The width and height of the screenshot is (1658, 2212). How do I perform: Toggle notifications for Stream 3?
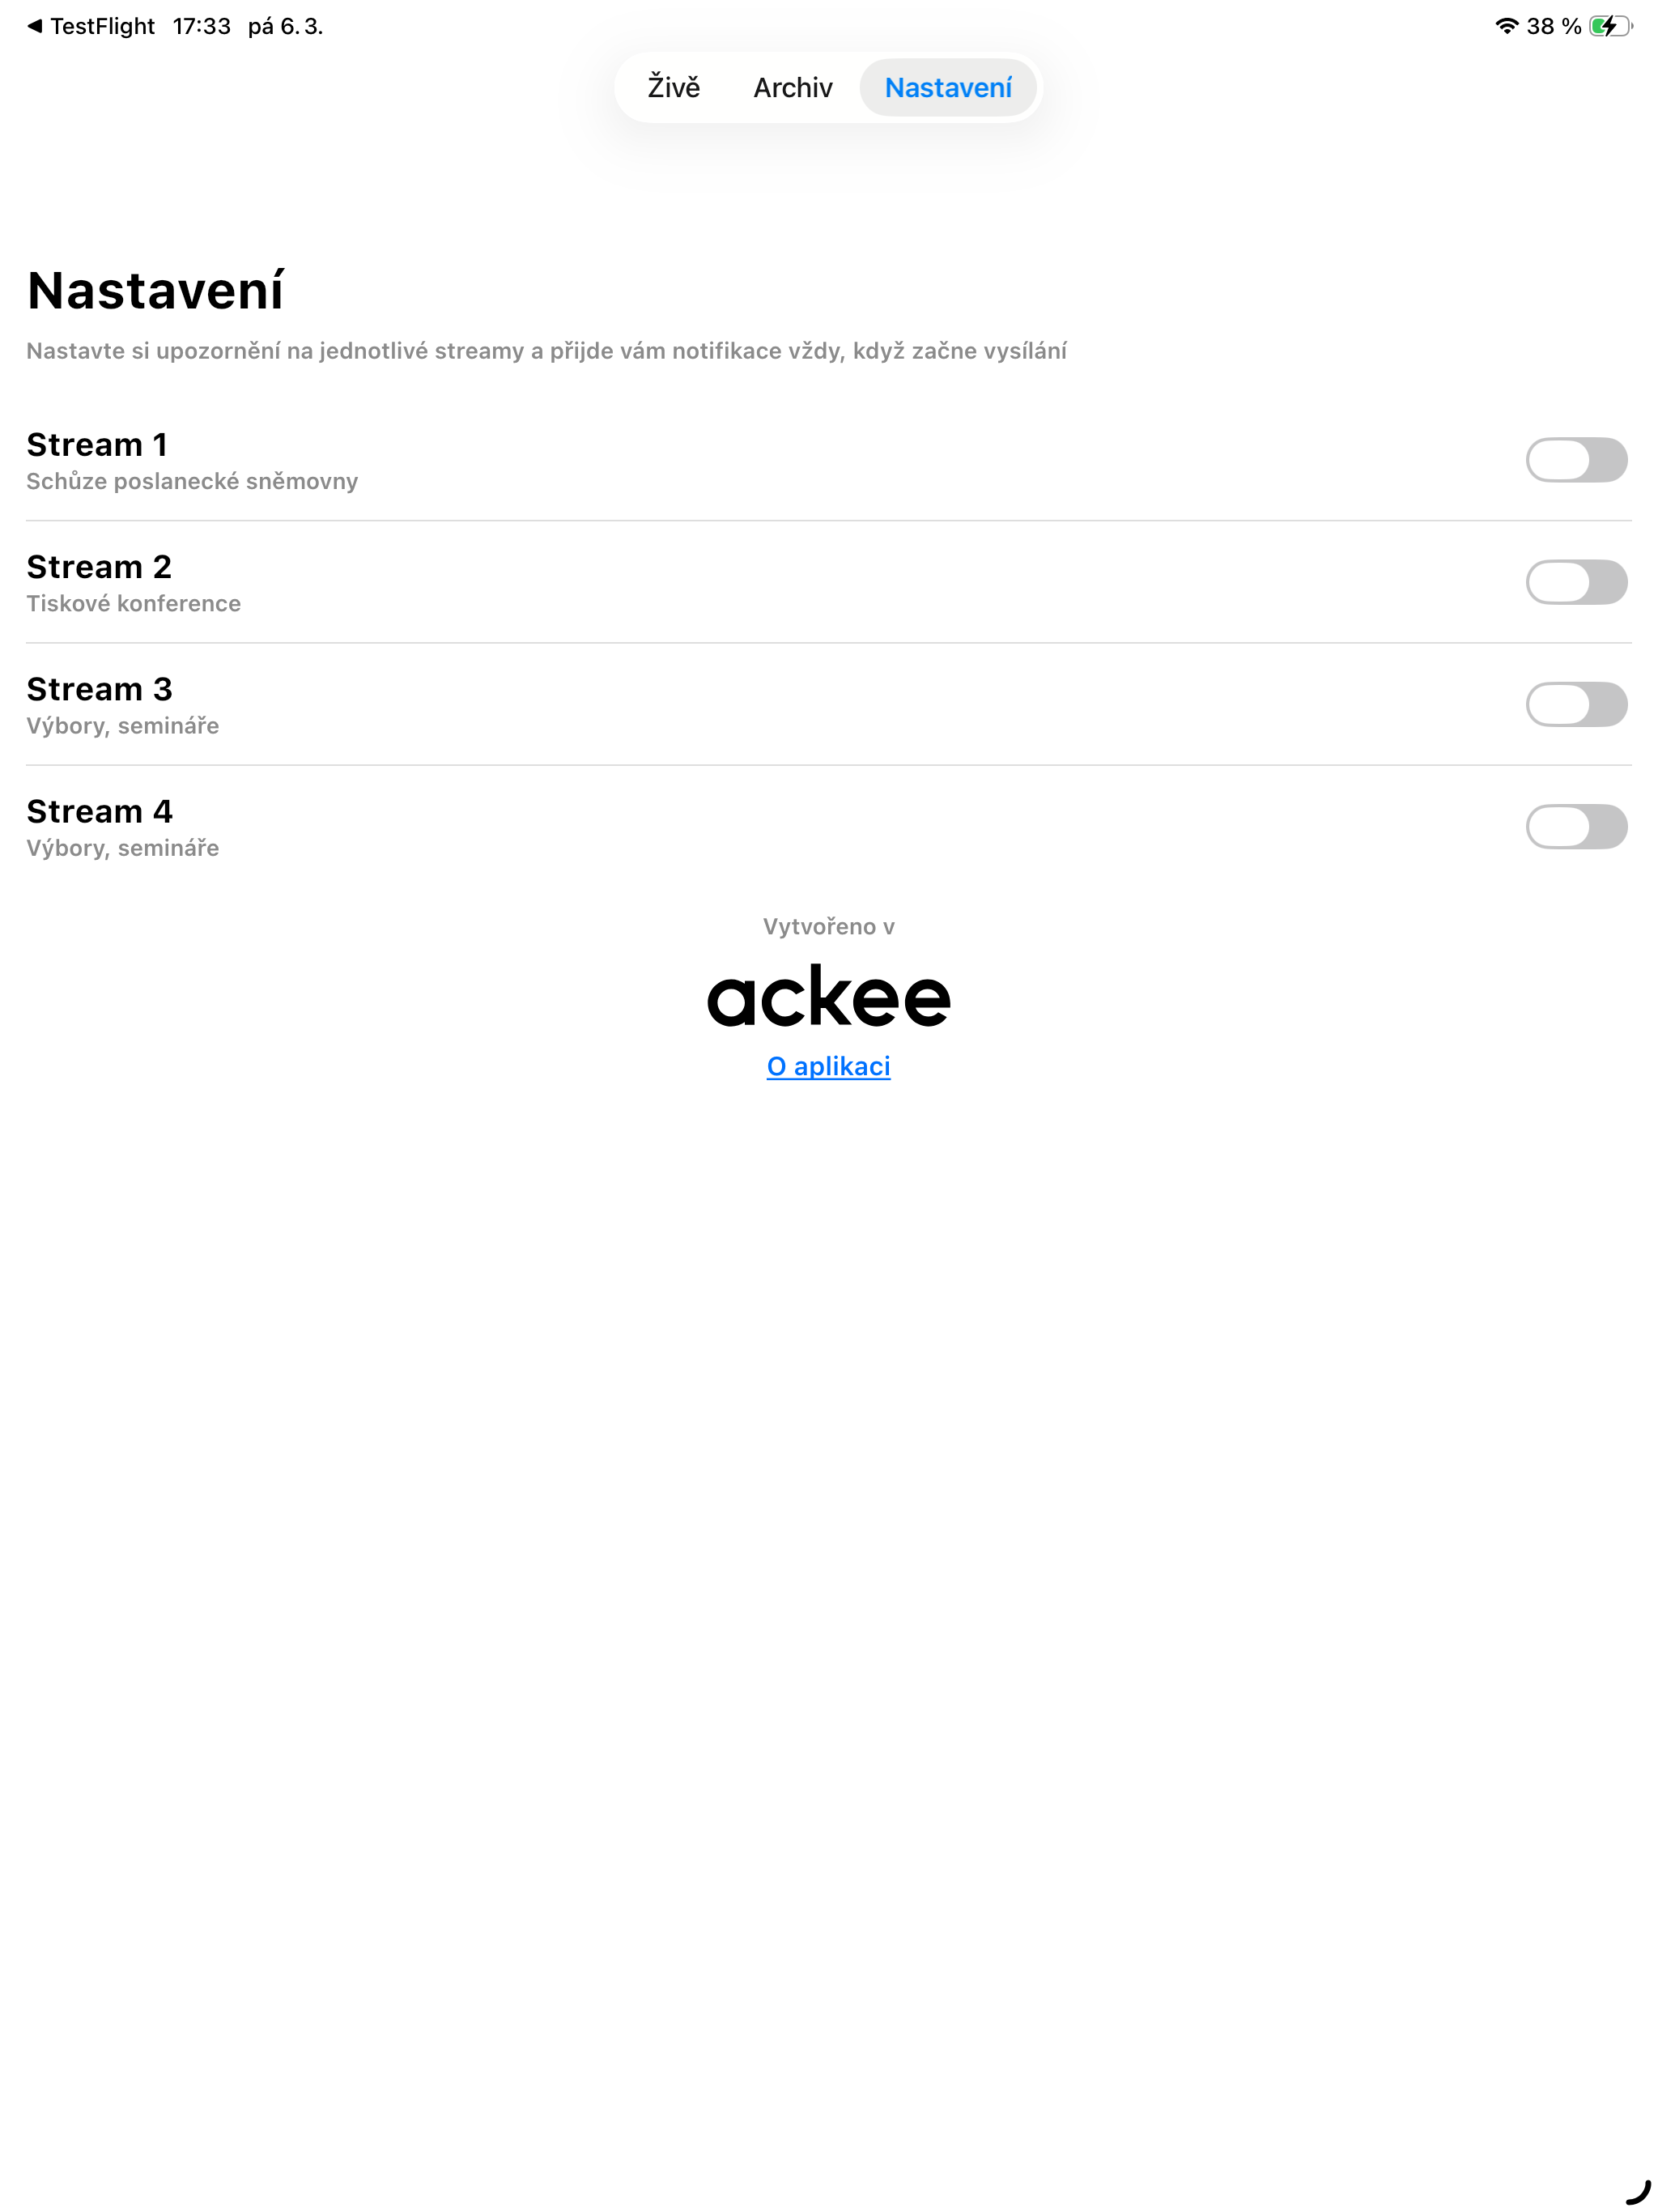1577,707
